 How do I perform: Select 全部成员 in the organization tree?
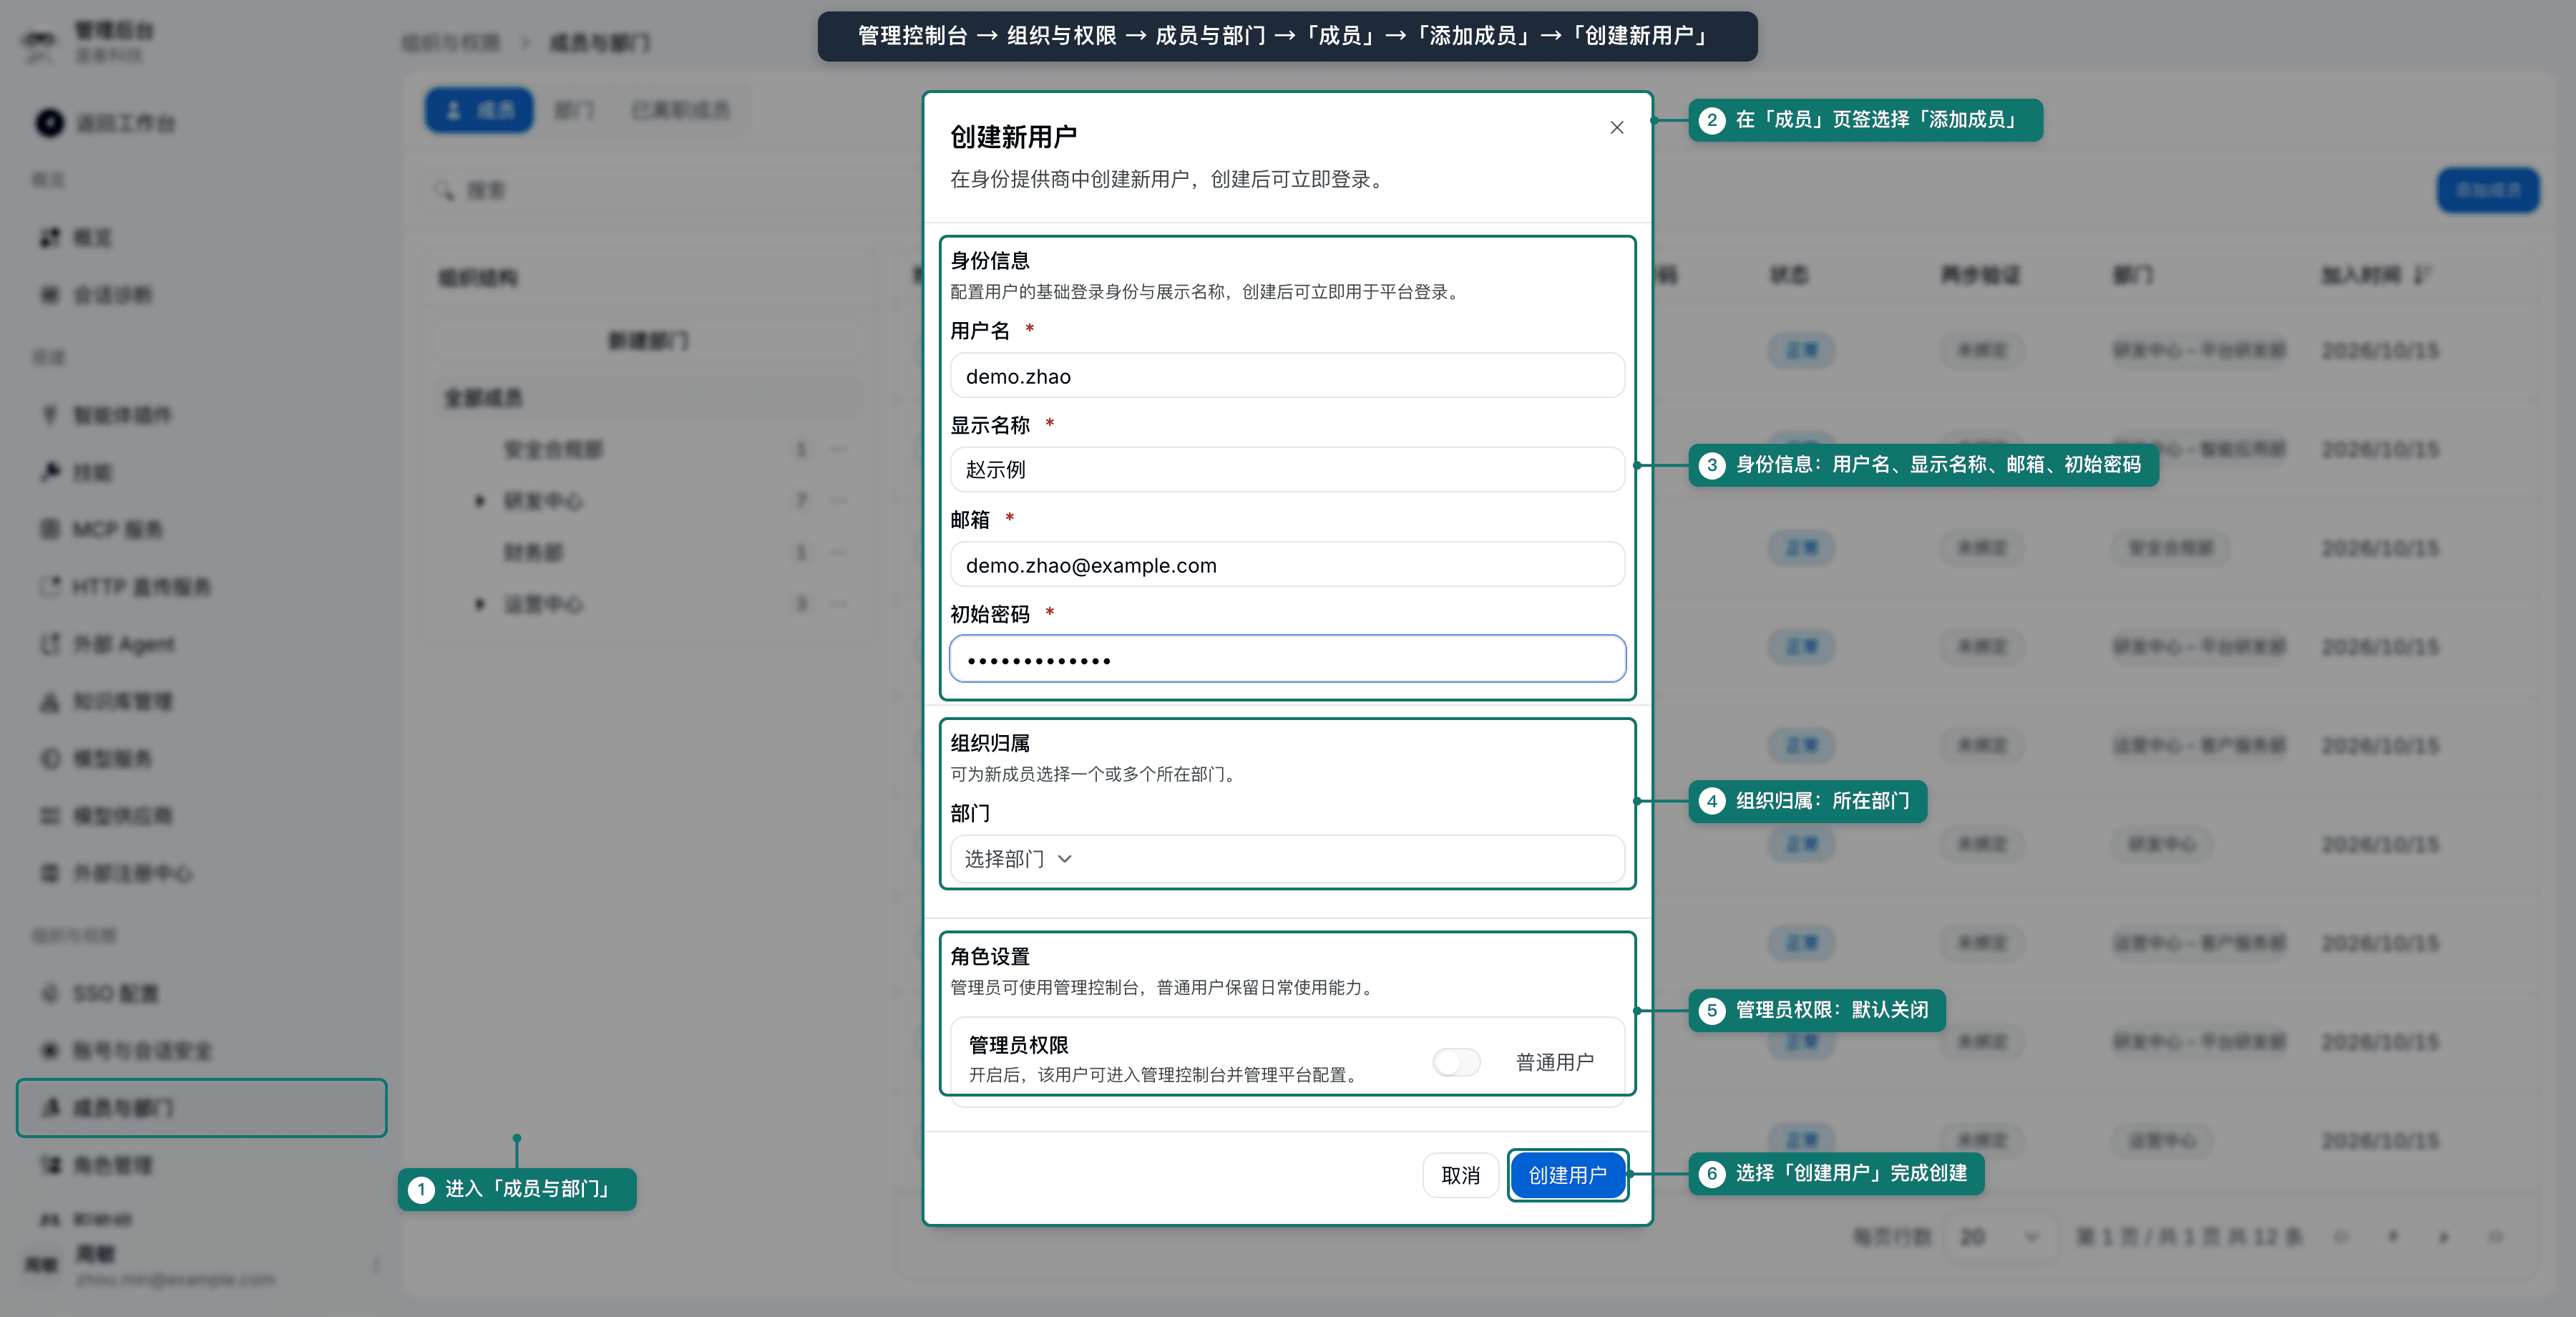(648, 398)
